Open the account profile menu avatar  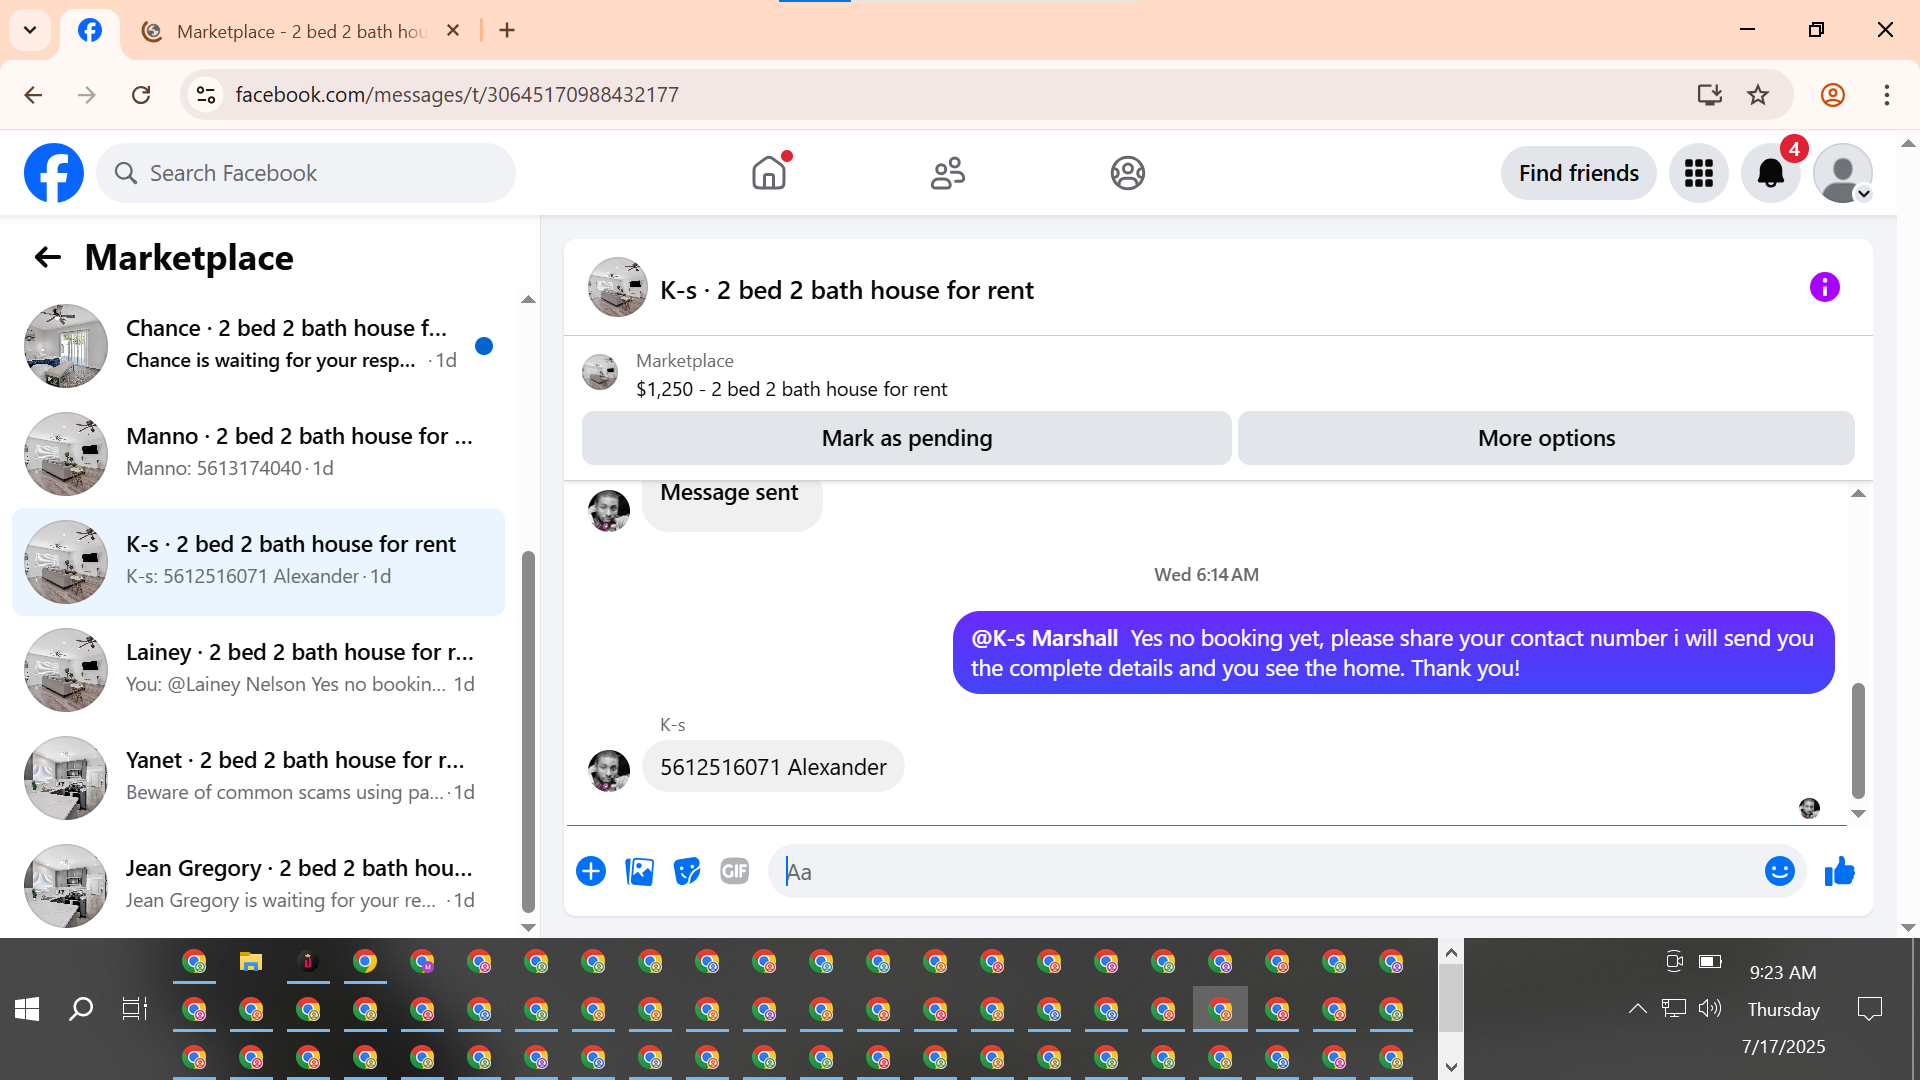click(1843, 173)
